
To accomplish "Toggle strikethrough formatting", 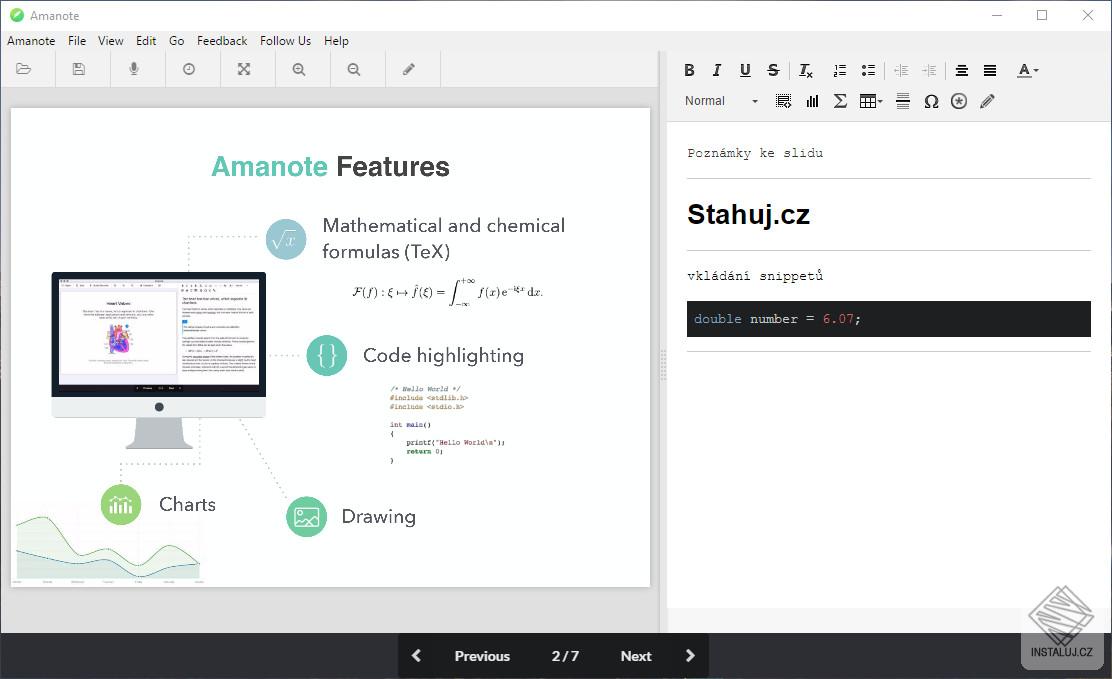I will (773, 70).
